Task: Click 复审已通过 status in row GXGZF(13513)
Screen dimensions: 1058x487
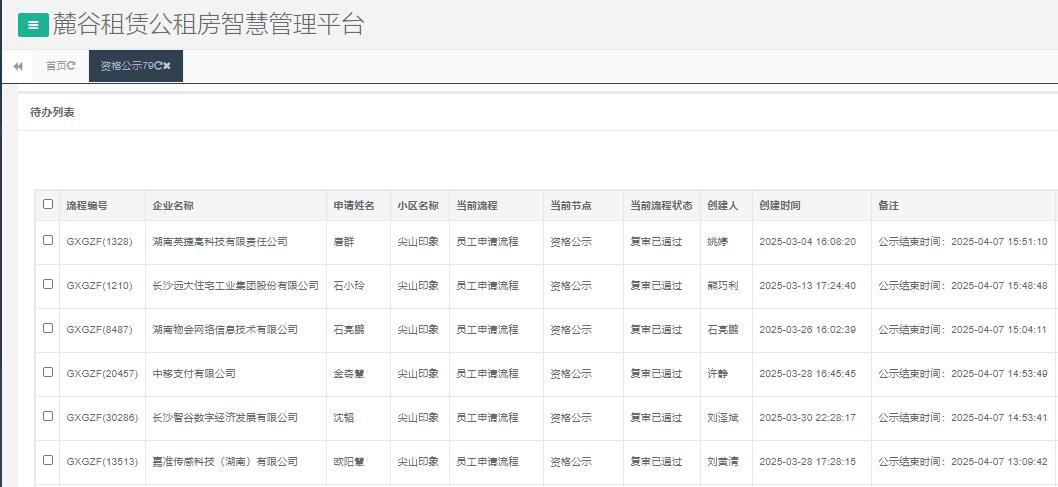Action: click(656, 462)
